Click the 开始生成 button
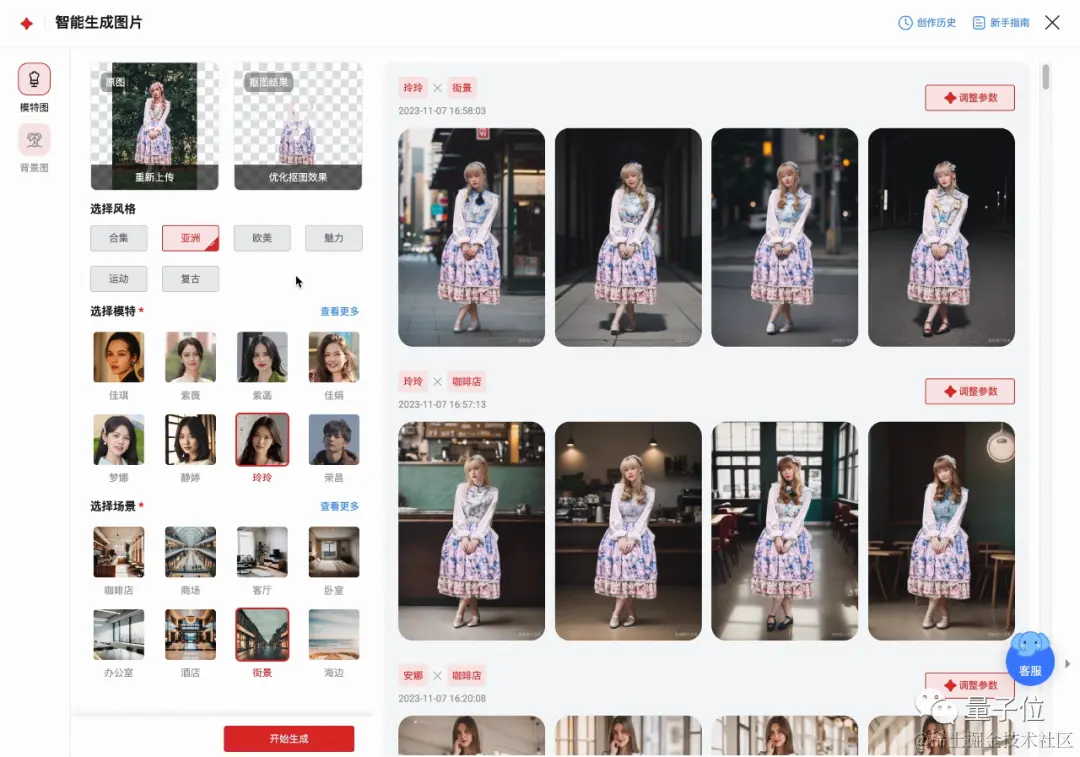Screen dimensions: 1080x757 [289, 738]
